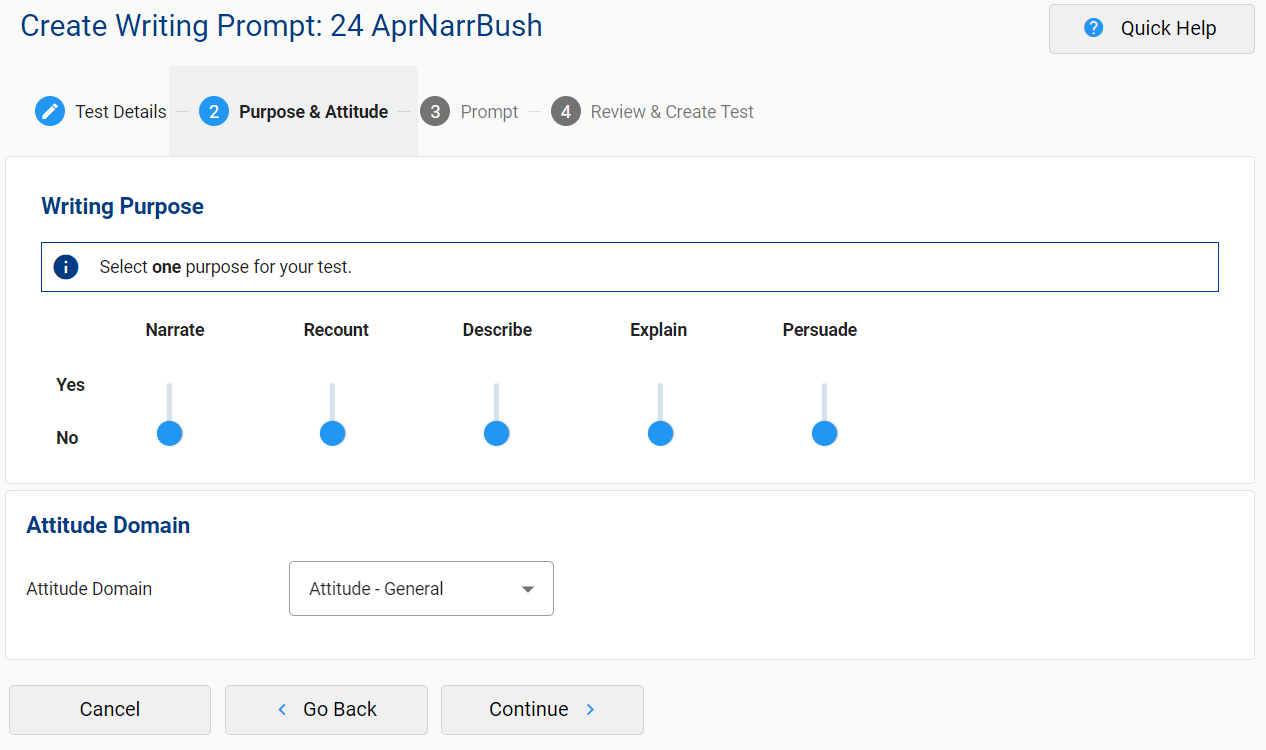Click the numbered circle for step 2
Image resolution: width=1266 pixels, height=750 pixels.
213,111
